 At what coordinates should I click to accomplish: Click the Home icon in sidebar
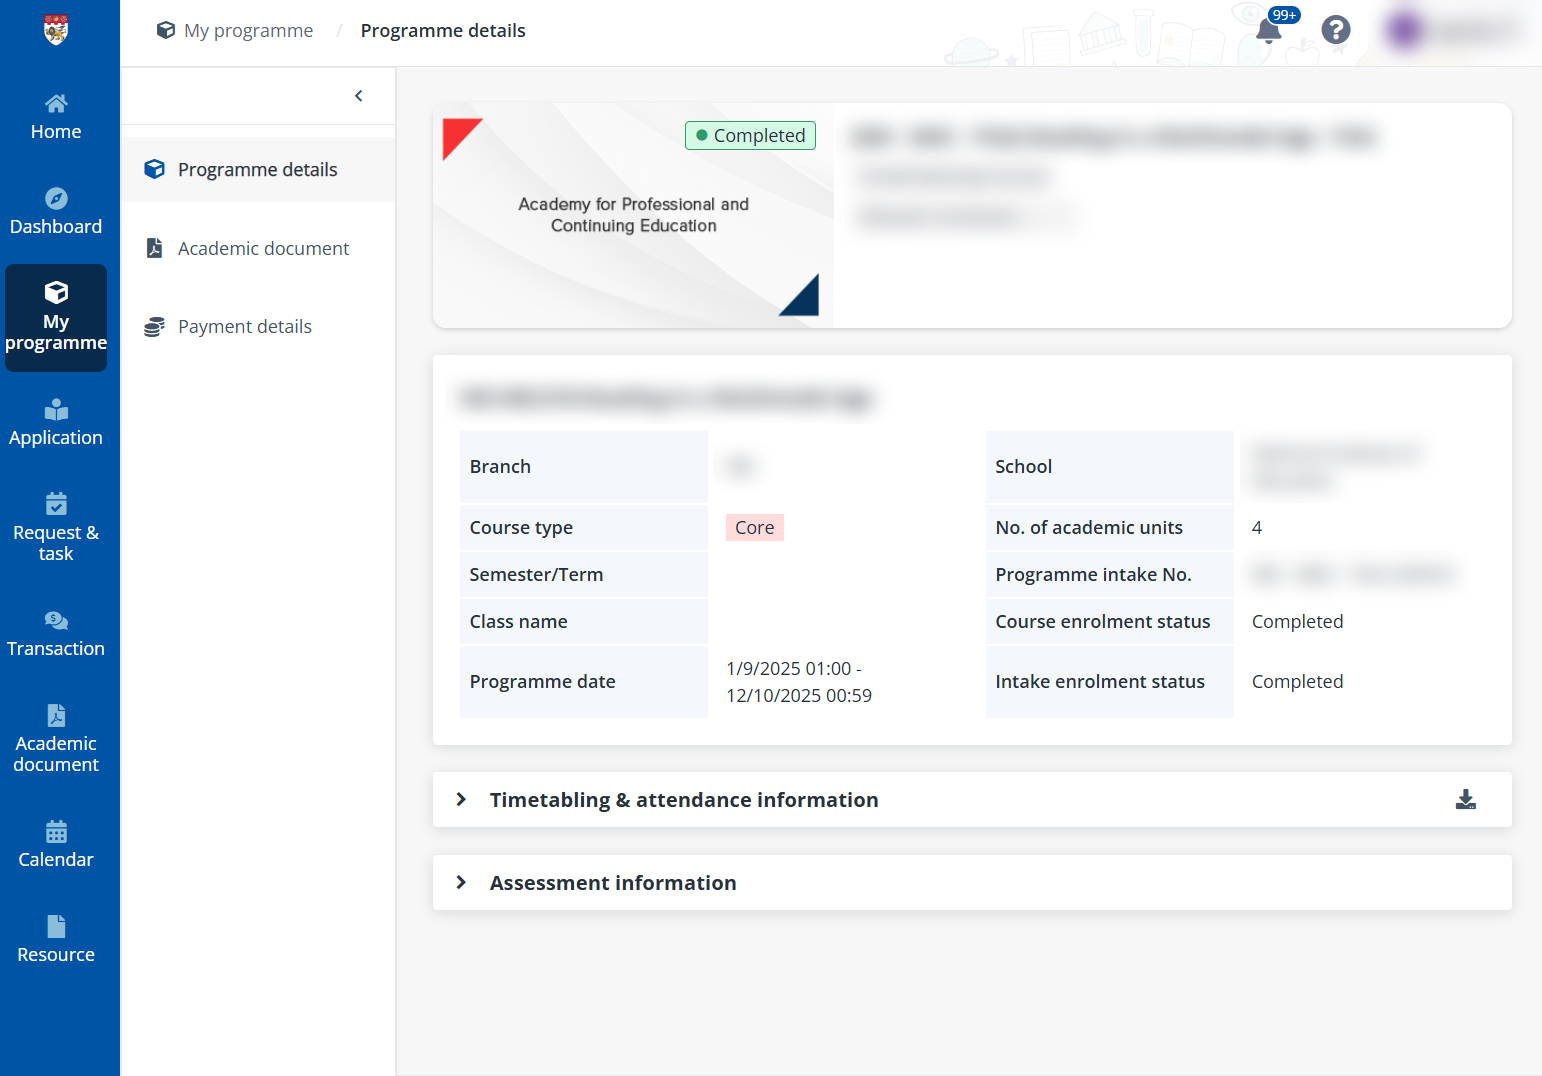click(x=56, y=104)
